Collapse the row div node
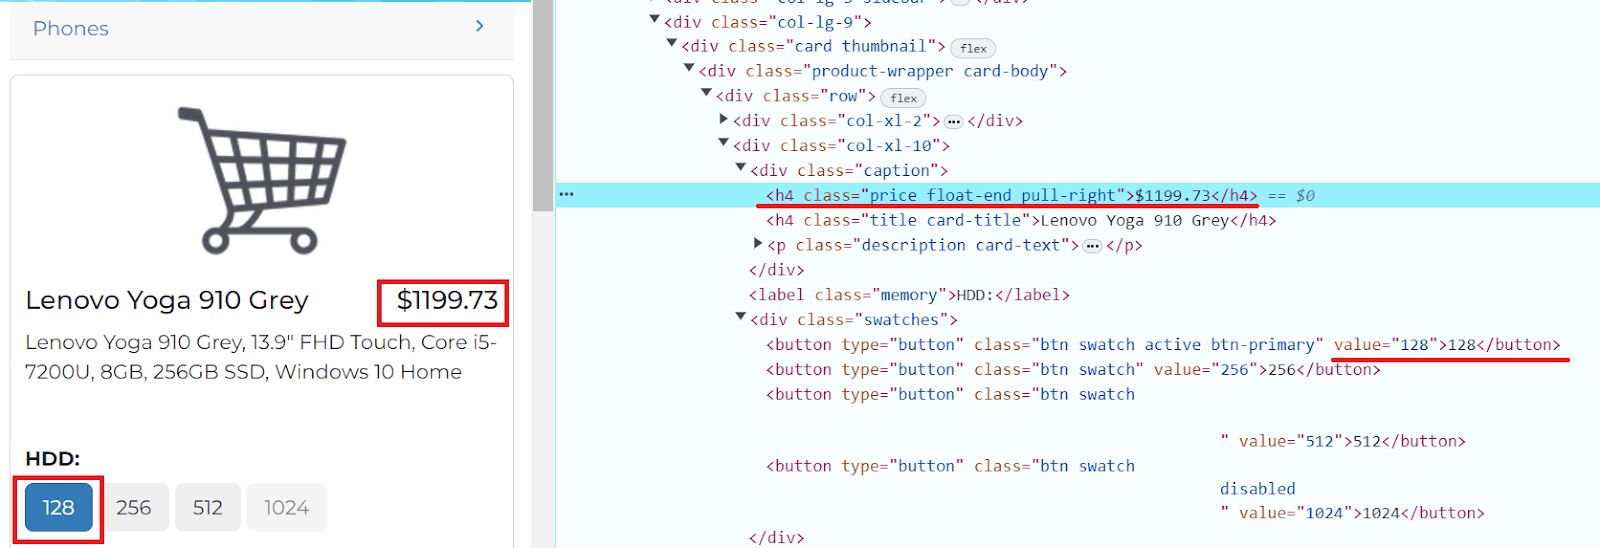 (706, 94)
